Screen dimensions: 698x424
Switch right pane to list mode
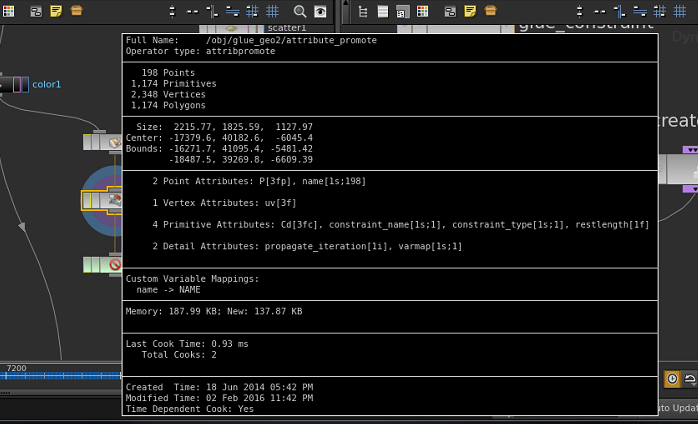click(383, 11)
